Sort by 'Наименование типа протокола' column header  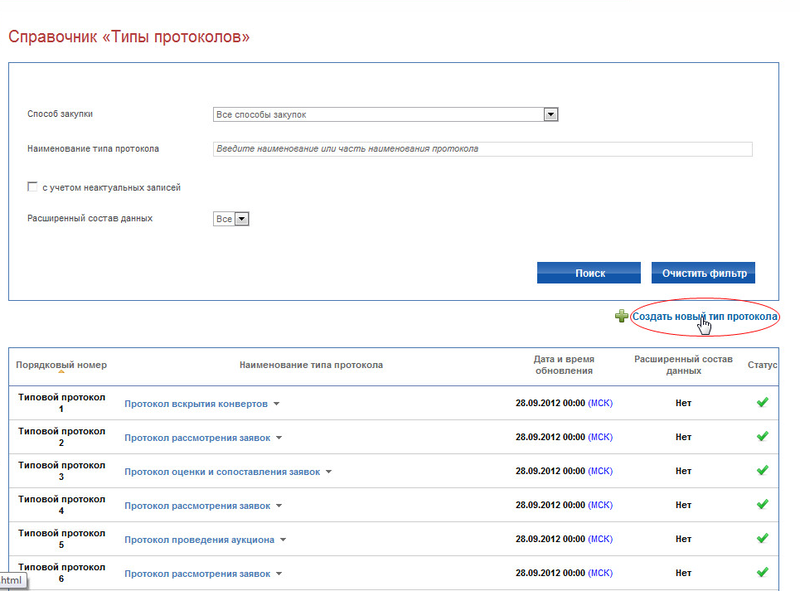(311, 365)
